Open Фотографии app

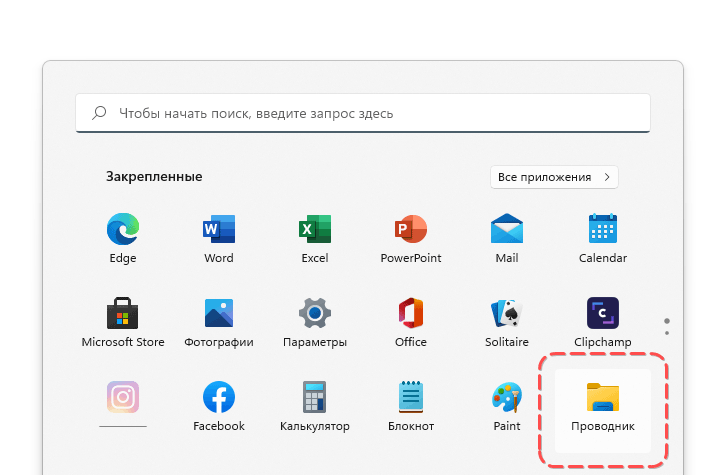(219, 322)
